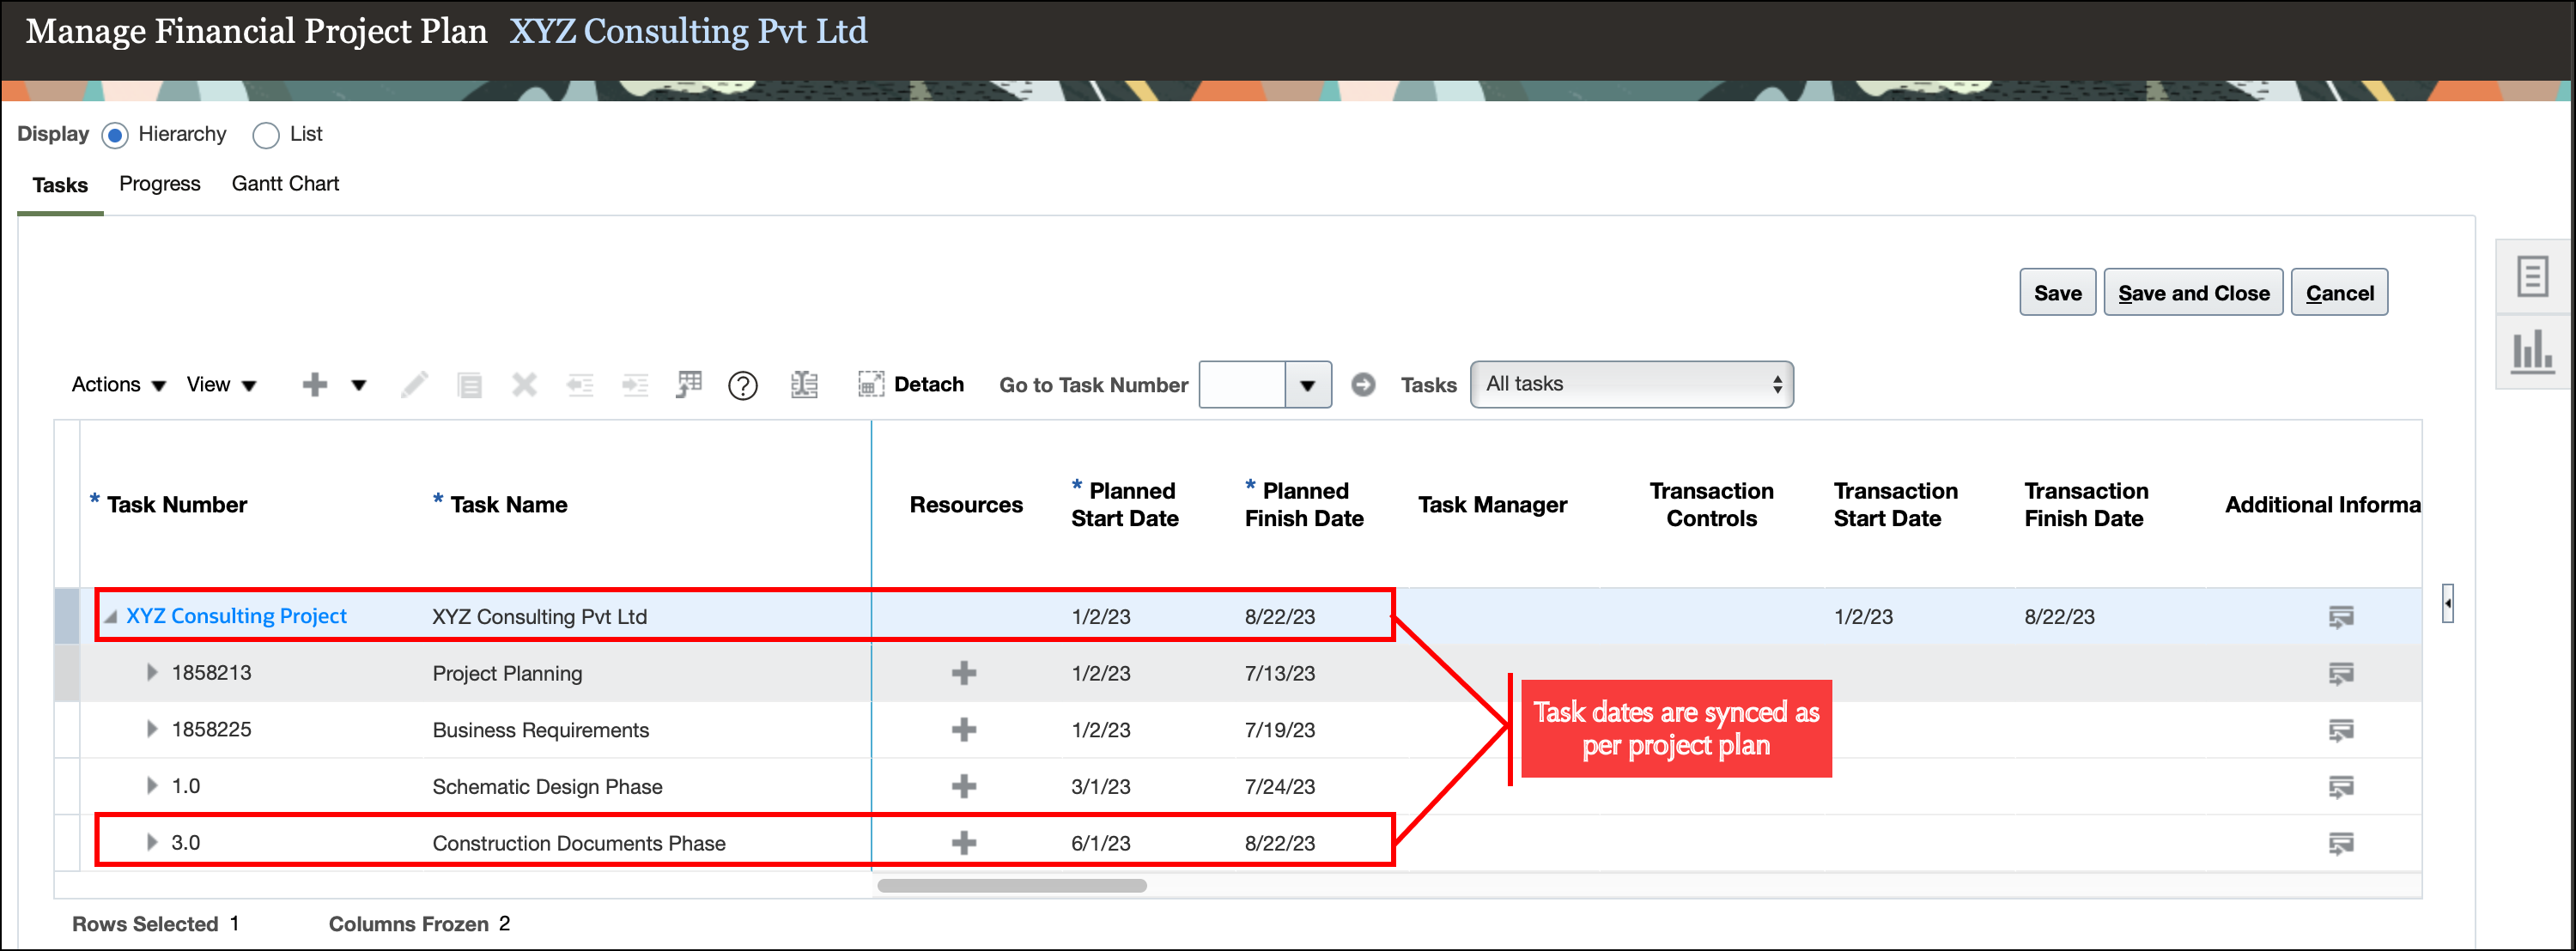Switch to the Progress tab
This screenshot has width=2576, height=951.
point(159,184)
